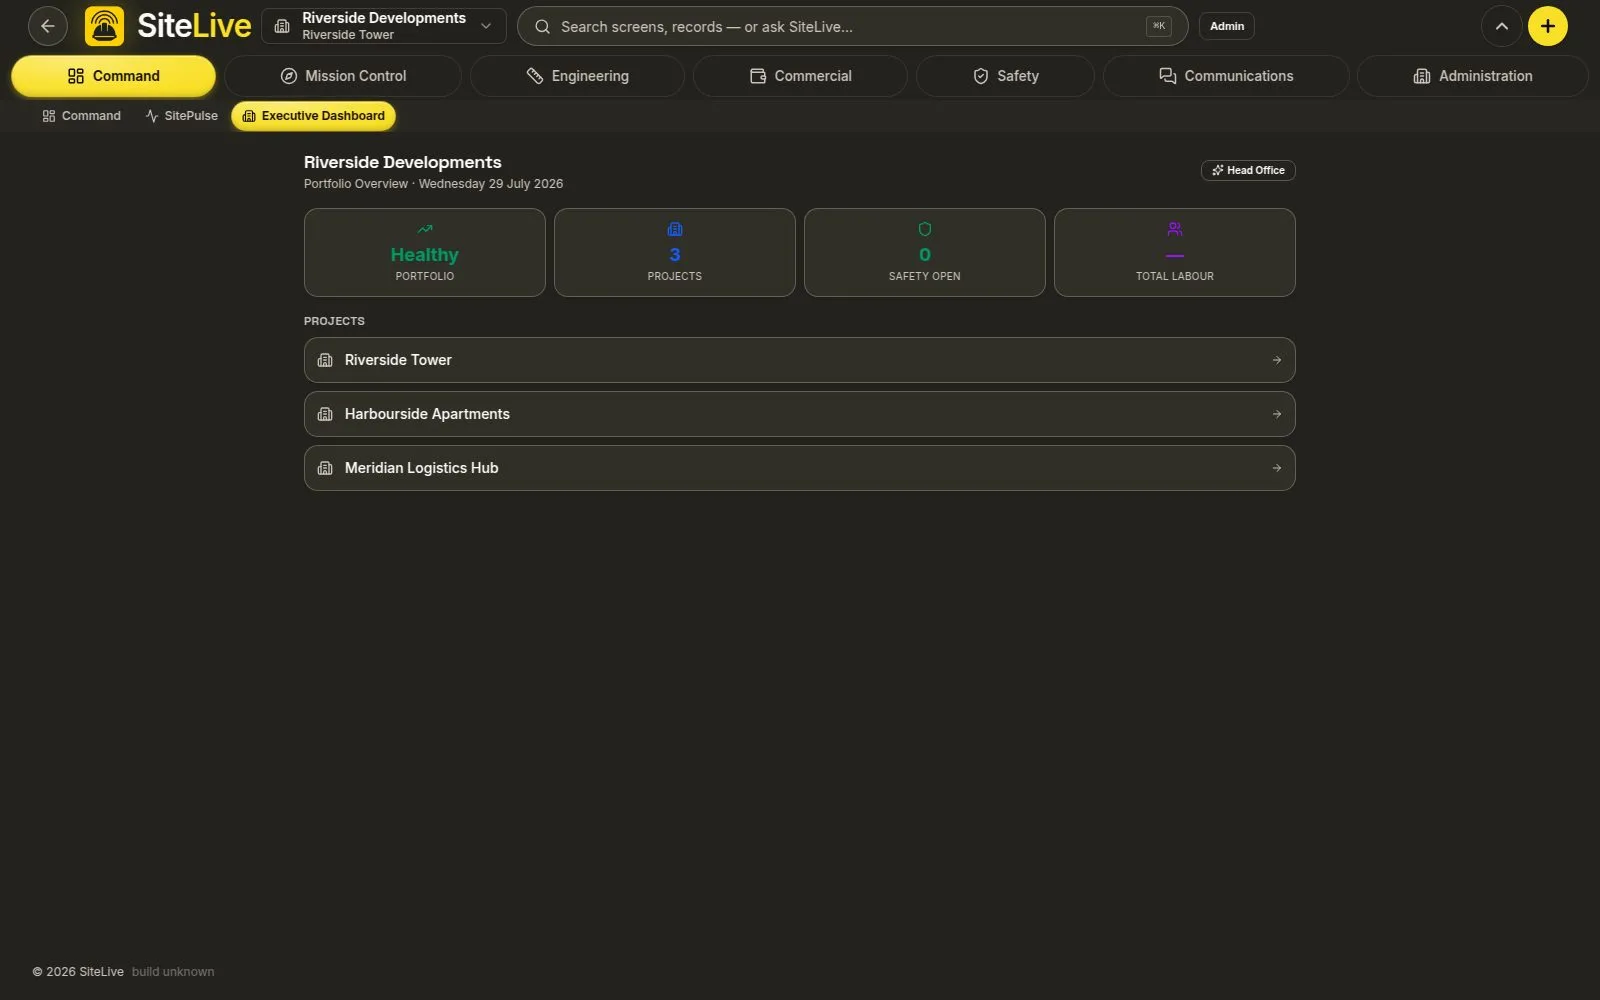
Task: Click the building icon beside Meridian Logistics Hub
Action: [x=325, y=468]
